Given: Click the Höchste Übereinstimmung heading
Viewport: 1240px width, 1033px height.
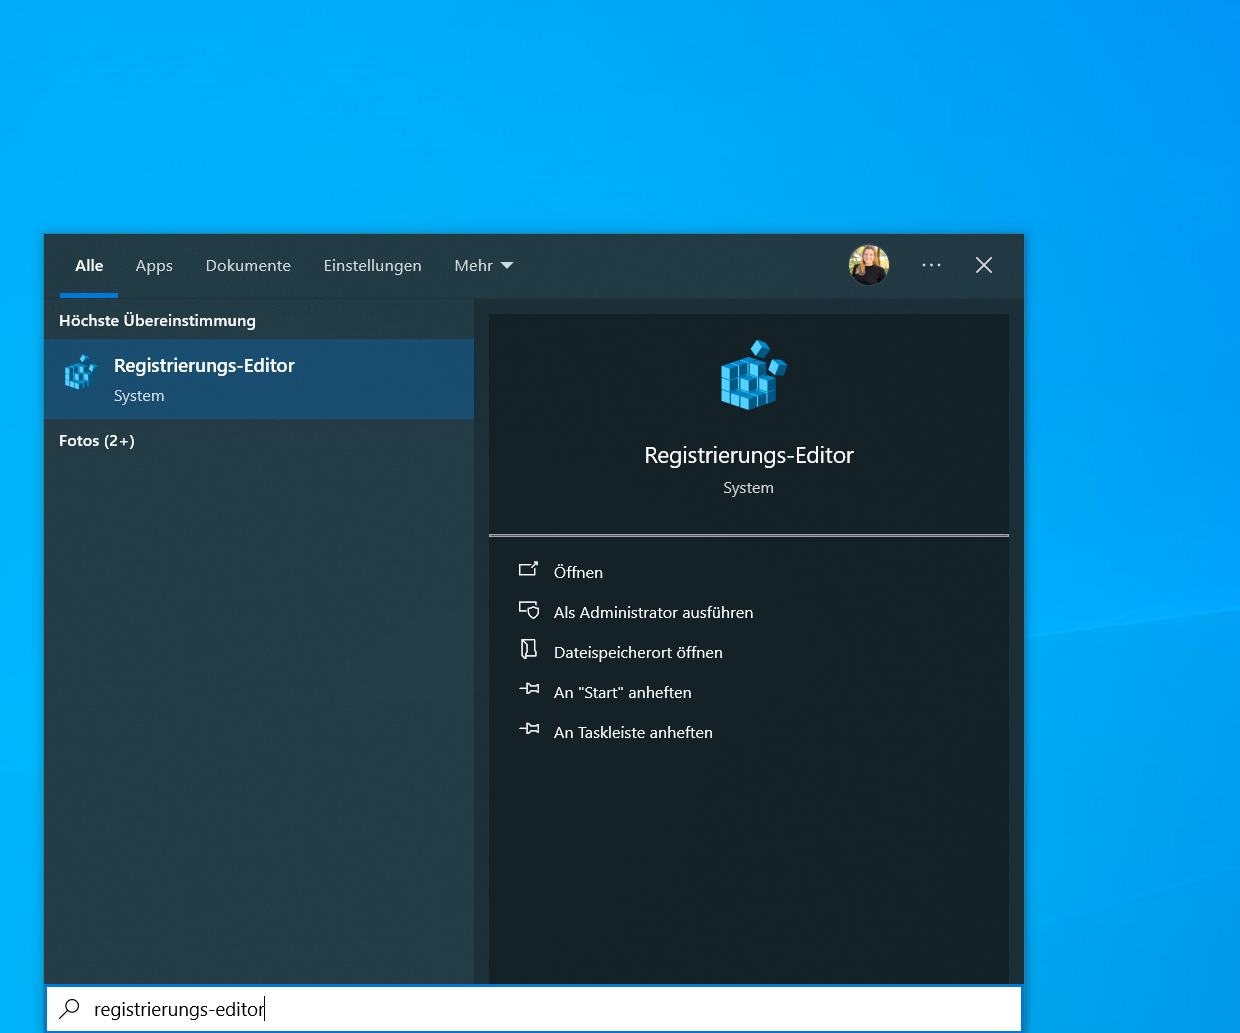Looking at the screenshot, I should point(157,321).
